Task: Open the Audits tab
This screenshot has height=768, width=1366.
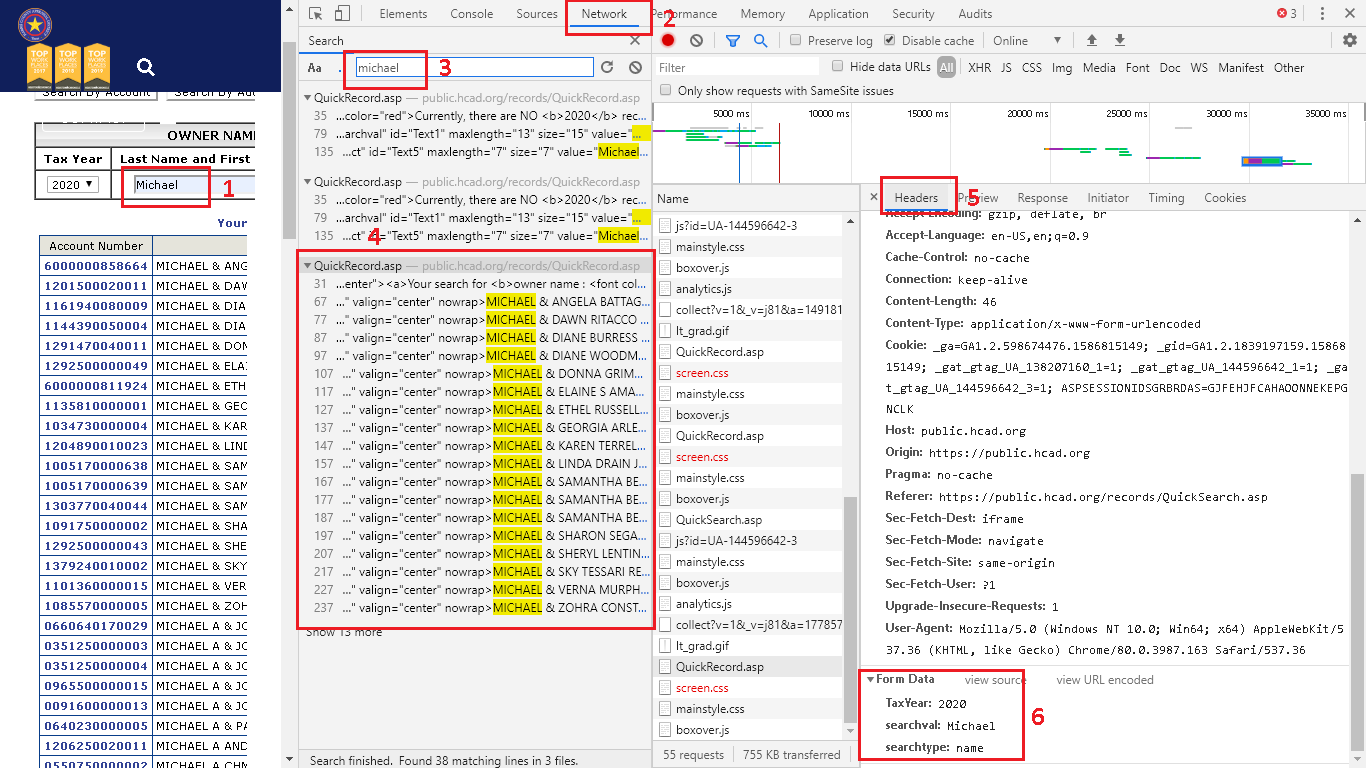Action: pyautogui.click(x=975, y=14)
